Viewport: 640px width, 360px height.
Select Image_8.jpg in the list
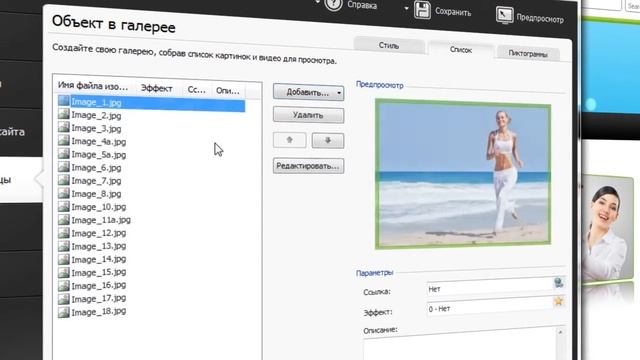96,194
